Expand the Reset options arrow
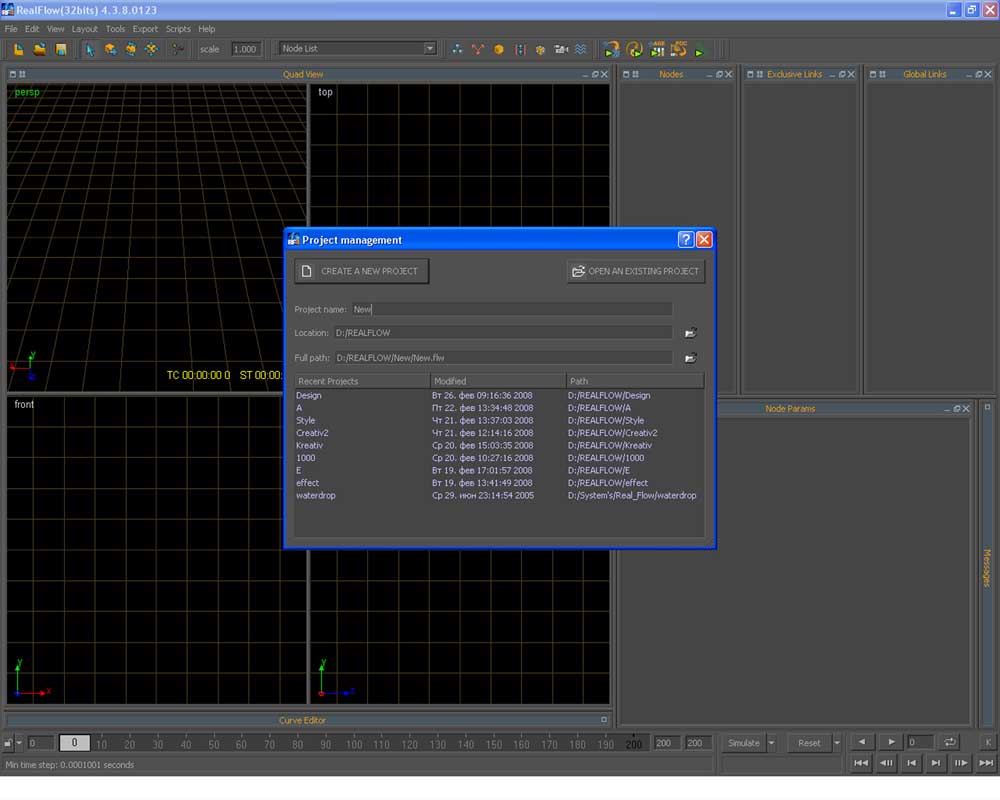The image size is (1000, 800). [x=837, y=743]
